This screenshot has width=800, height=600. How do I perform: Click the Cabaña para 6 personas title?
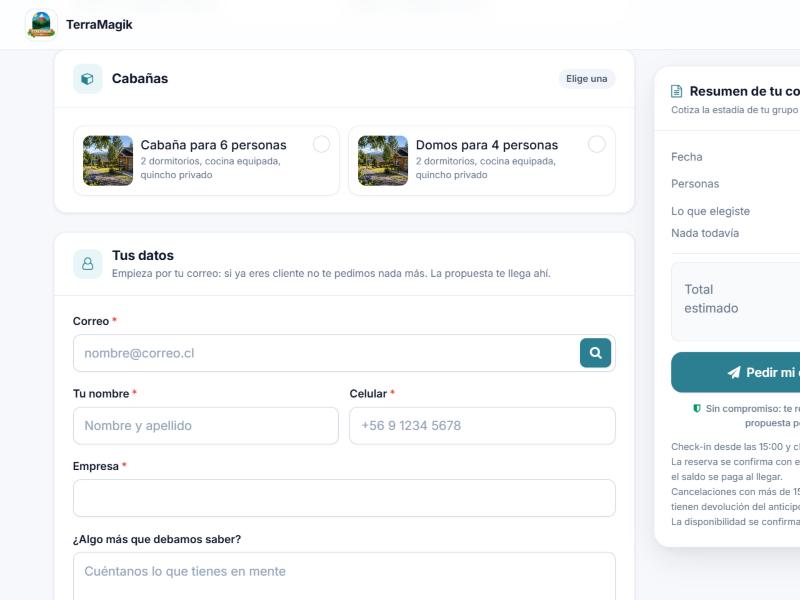tap(214, 145)
